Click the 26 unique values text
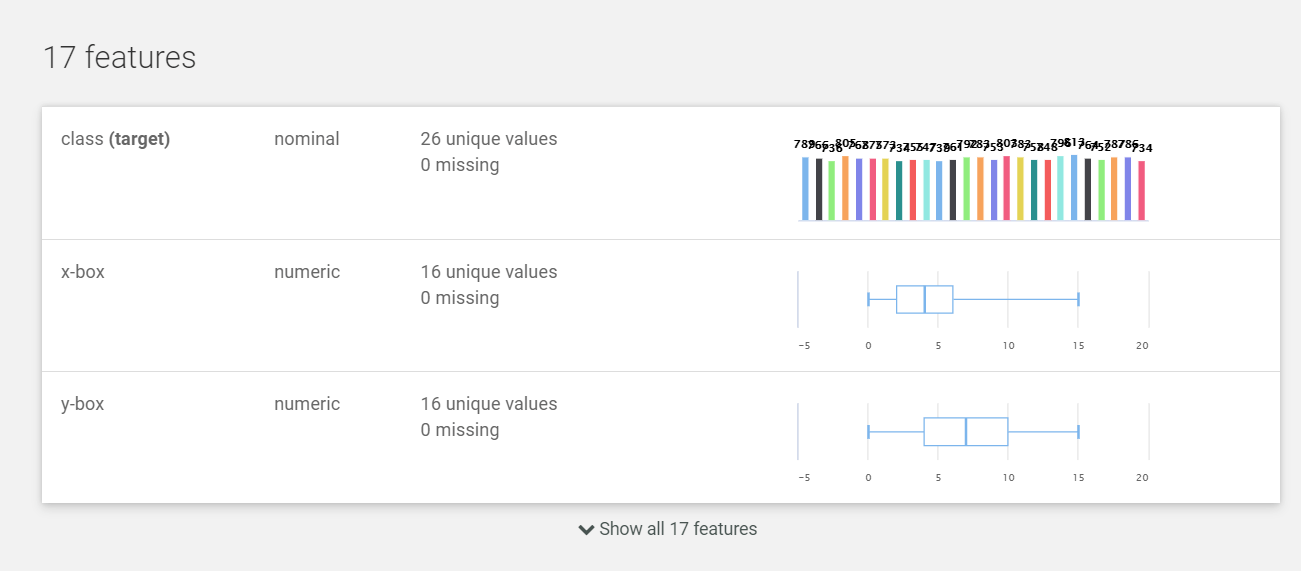 tap(489, 139)
